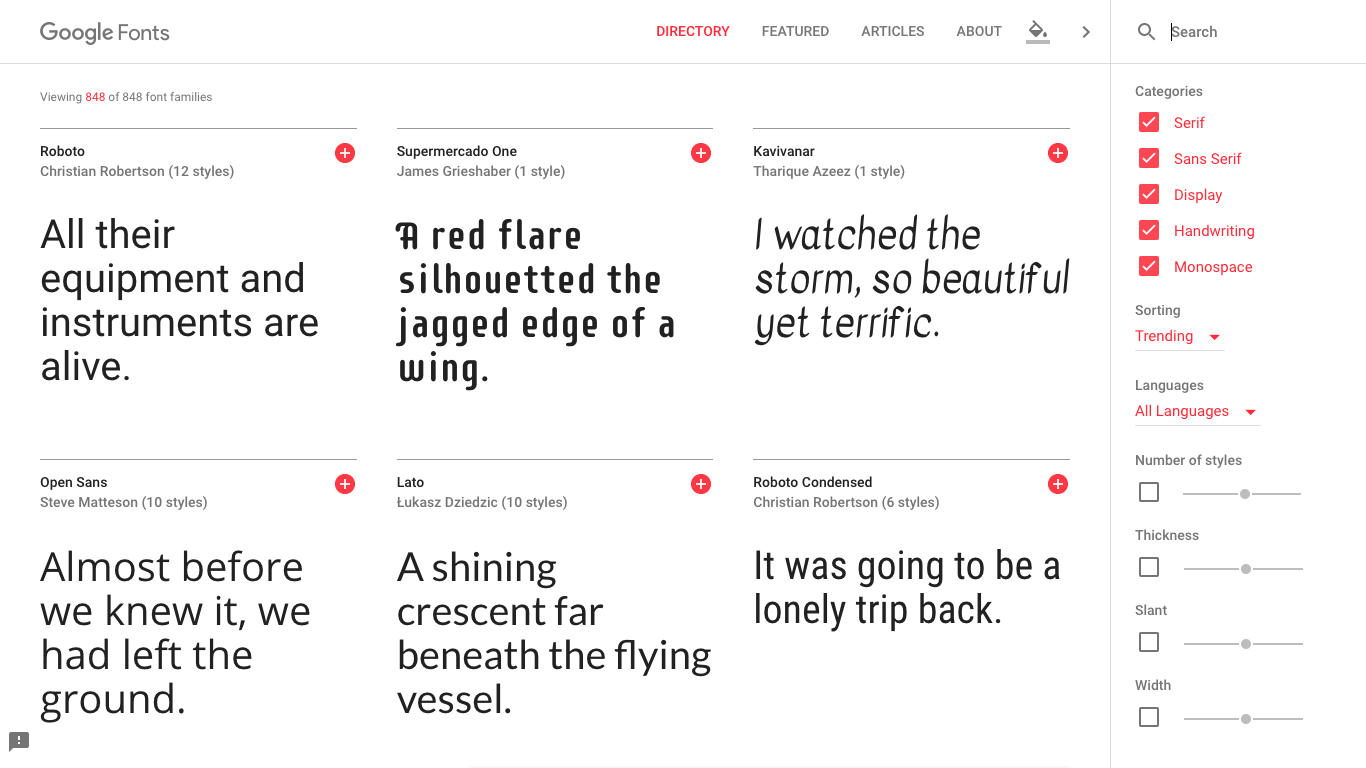Add Roboto using its red plus icon

coord(344,153)
